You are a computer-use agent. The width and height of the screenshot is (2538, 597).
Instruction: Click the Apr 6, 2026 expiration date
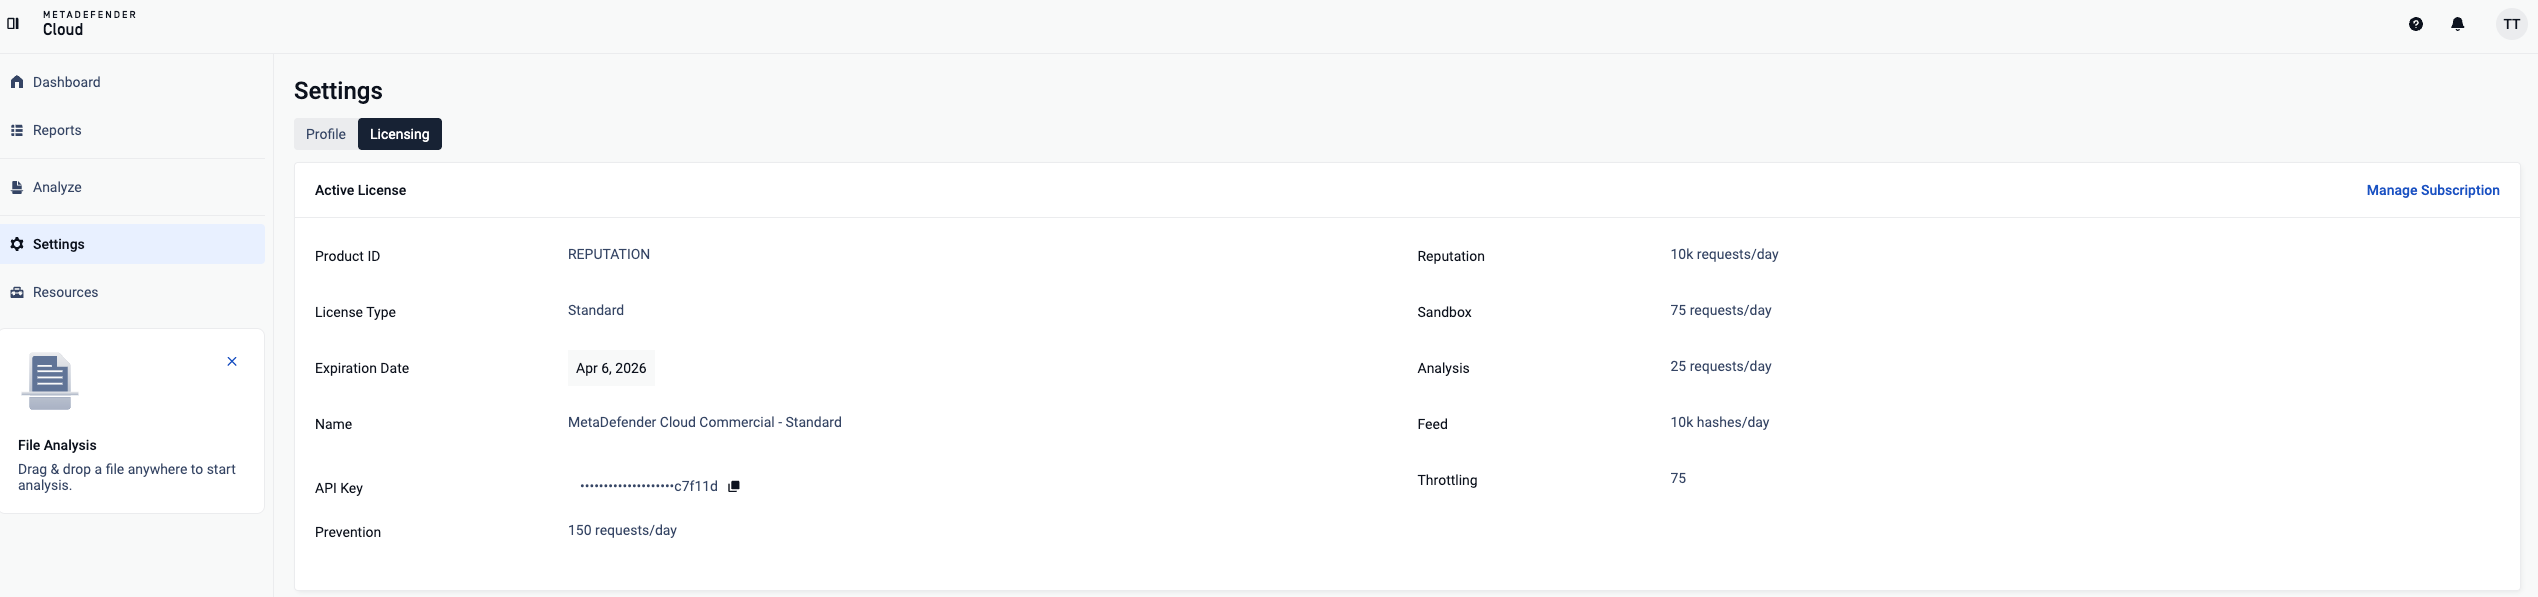(611, 368)
